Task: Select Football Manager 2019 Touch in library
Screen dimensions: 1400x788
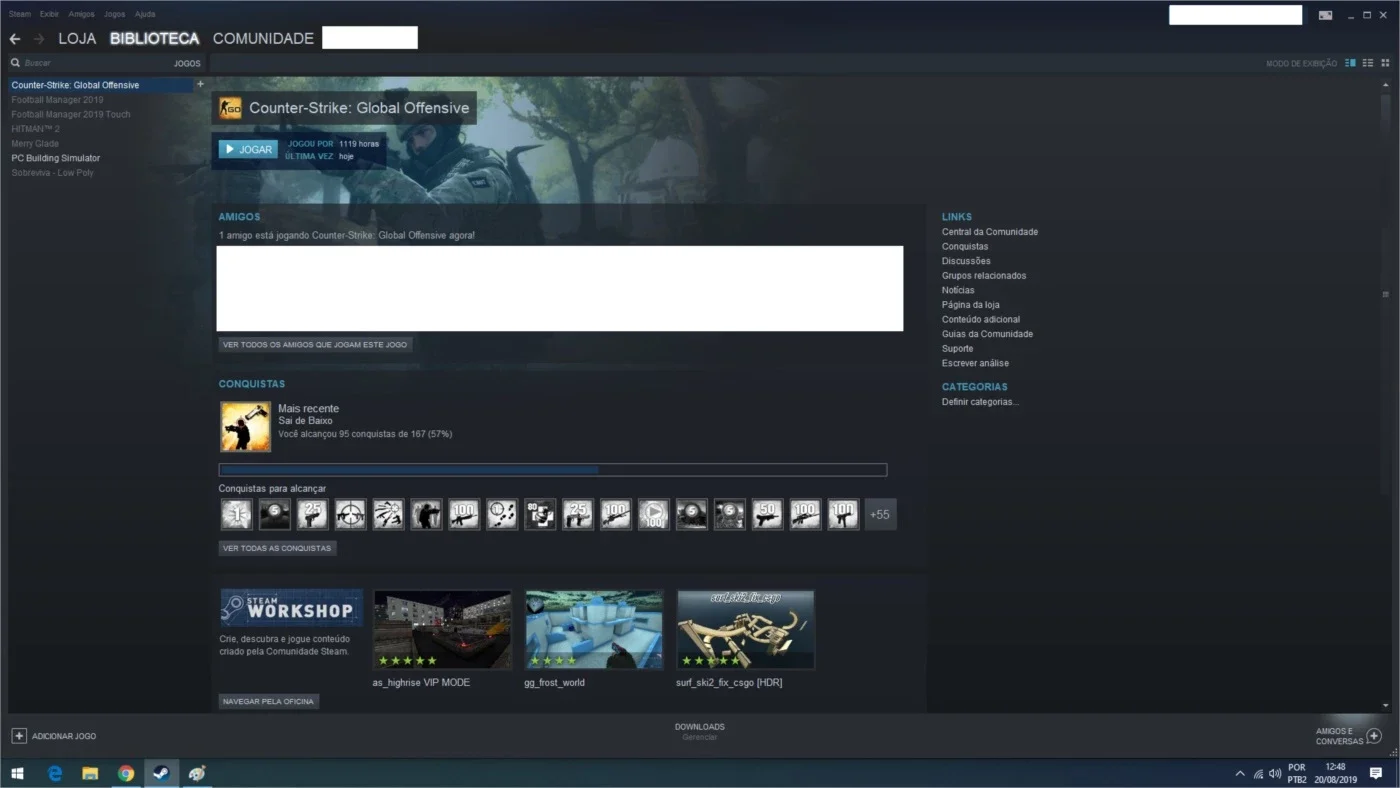Action: (71, 114)
